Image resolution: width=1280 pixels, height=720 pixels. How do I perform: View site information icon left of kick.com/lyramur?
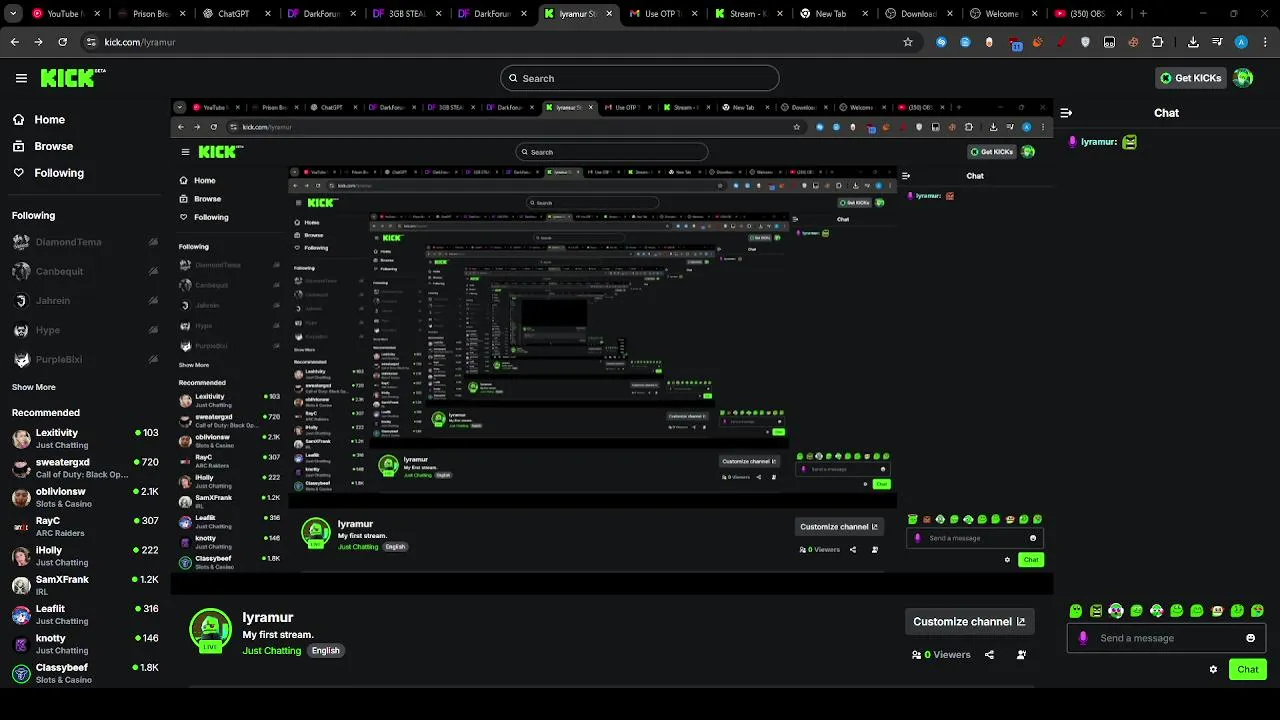click(91, 42)
